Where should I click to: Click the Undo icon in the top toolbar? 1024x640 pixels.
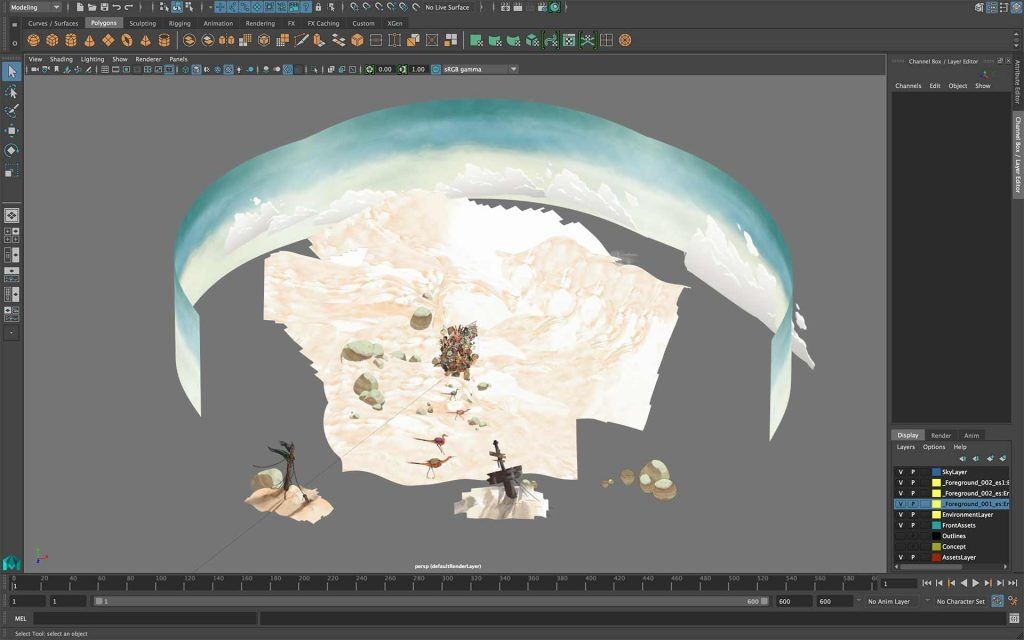115,7
